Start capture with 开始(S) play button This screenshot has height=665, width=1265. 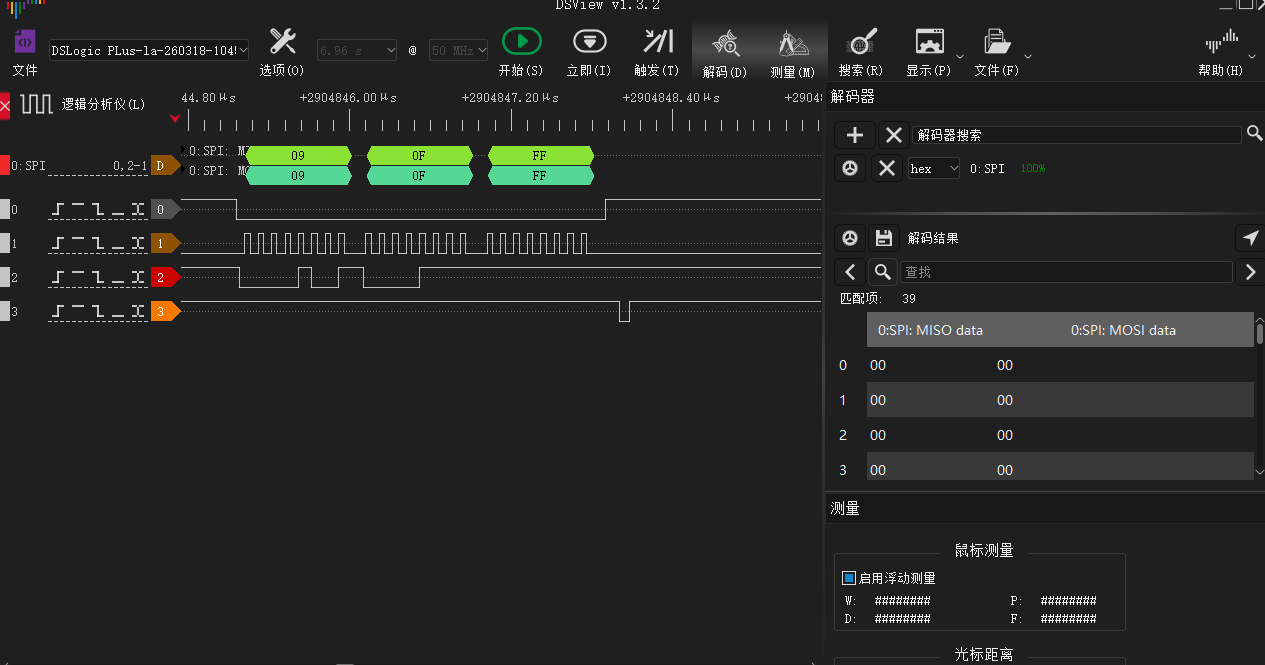pyautogui.click(x=521, y=41)
